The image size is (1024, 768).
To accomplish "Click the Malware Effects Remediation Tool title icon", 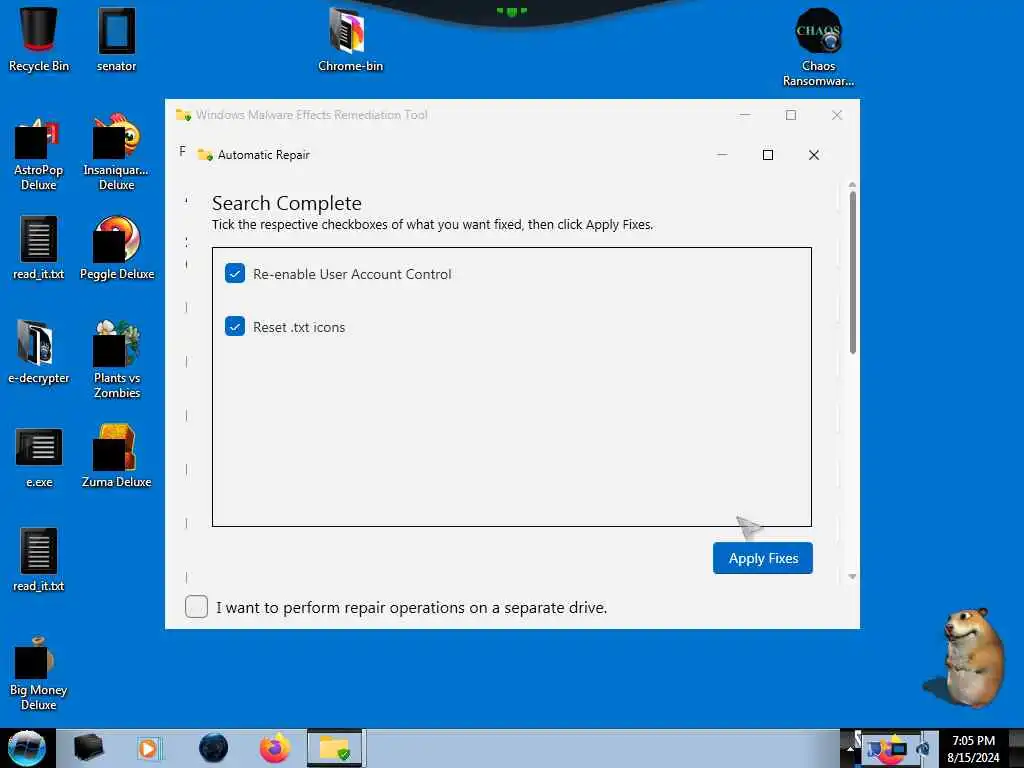I will [x=184, y=115].
